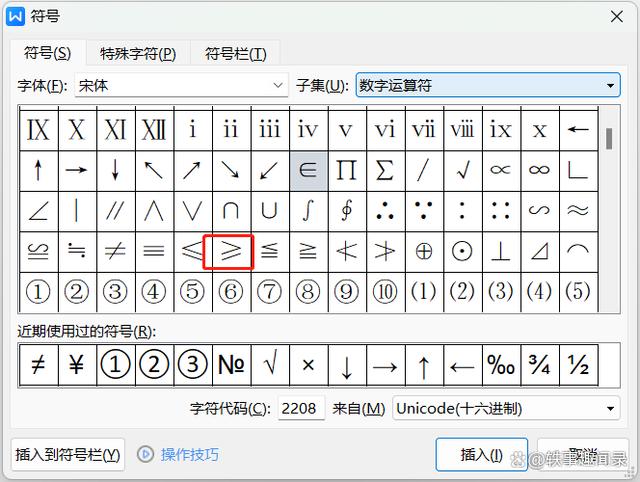Select the element-of symbol ∈ in grid
Viewport: 640px width, 482px height.
[x=308, y=171]
